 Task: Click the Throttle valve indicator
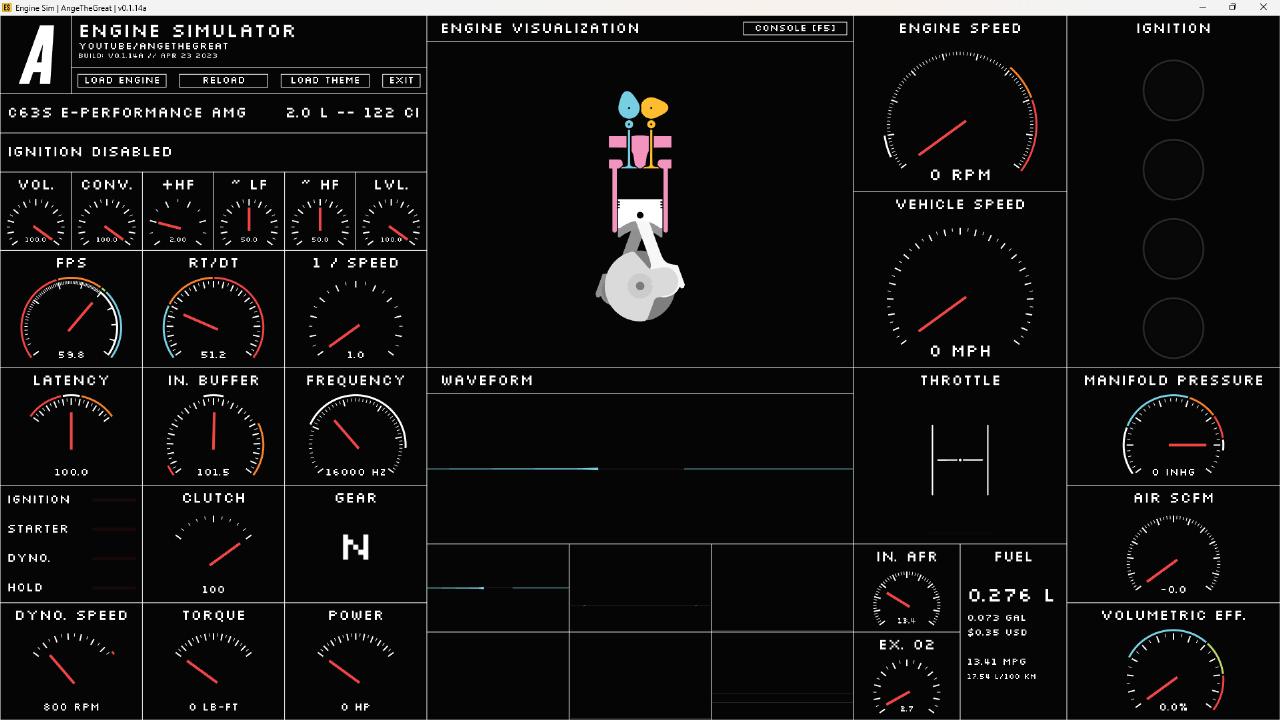click(x=960, y=460)
